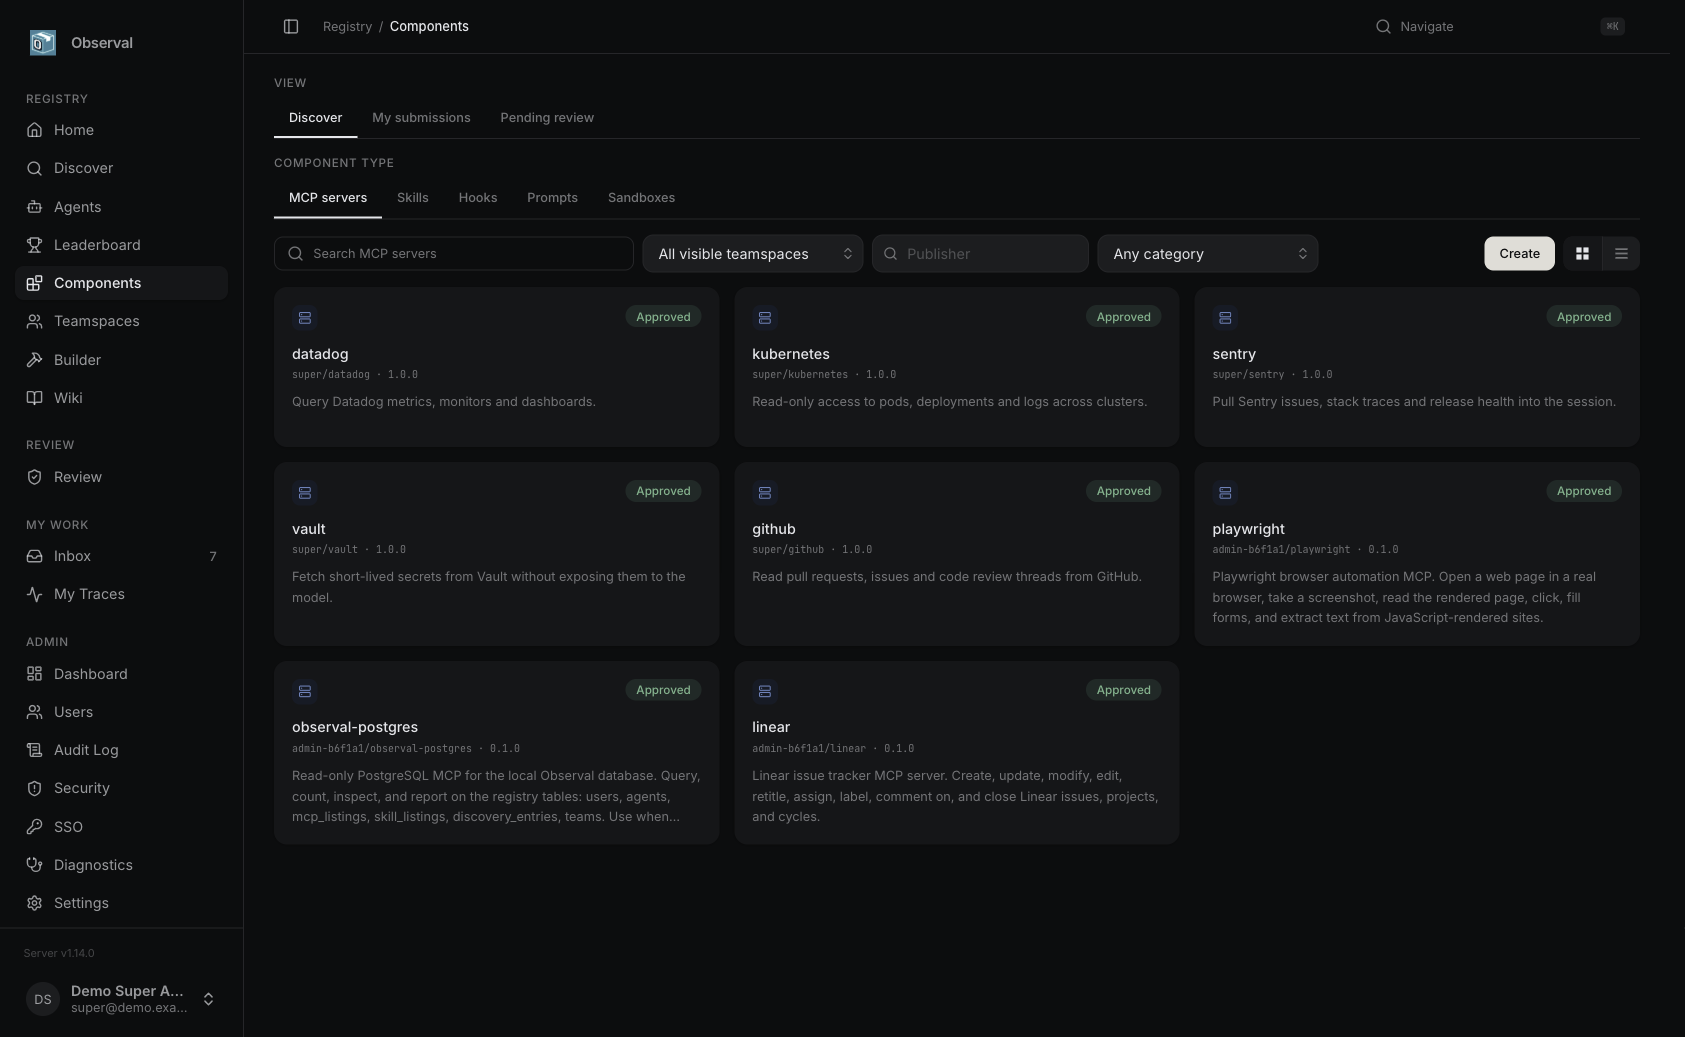
Task: Open Teamspaces from sidebar
Action: (x=121, y=321)
